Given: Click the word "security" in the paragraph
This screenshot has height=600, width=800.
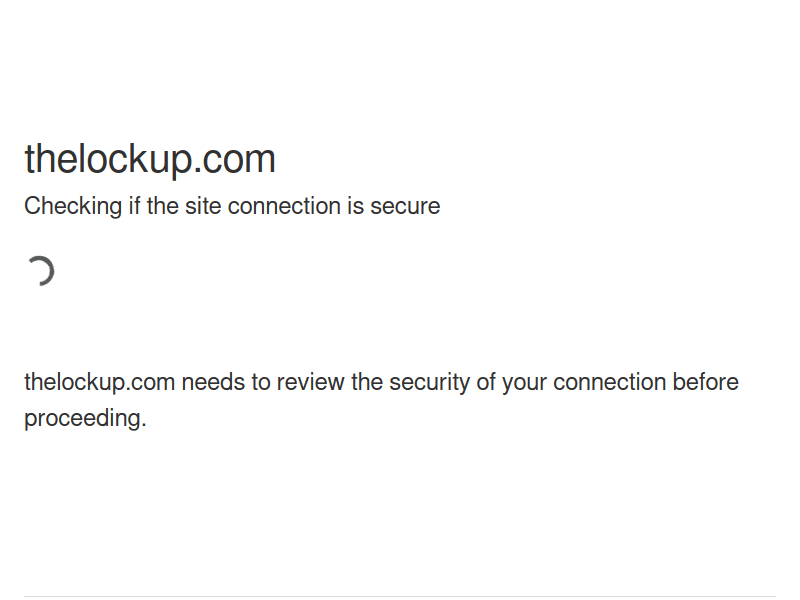Looking at the screenshot, I should pos(429,383).
